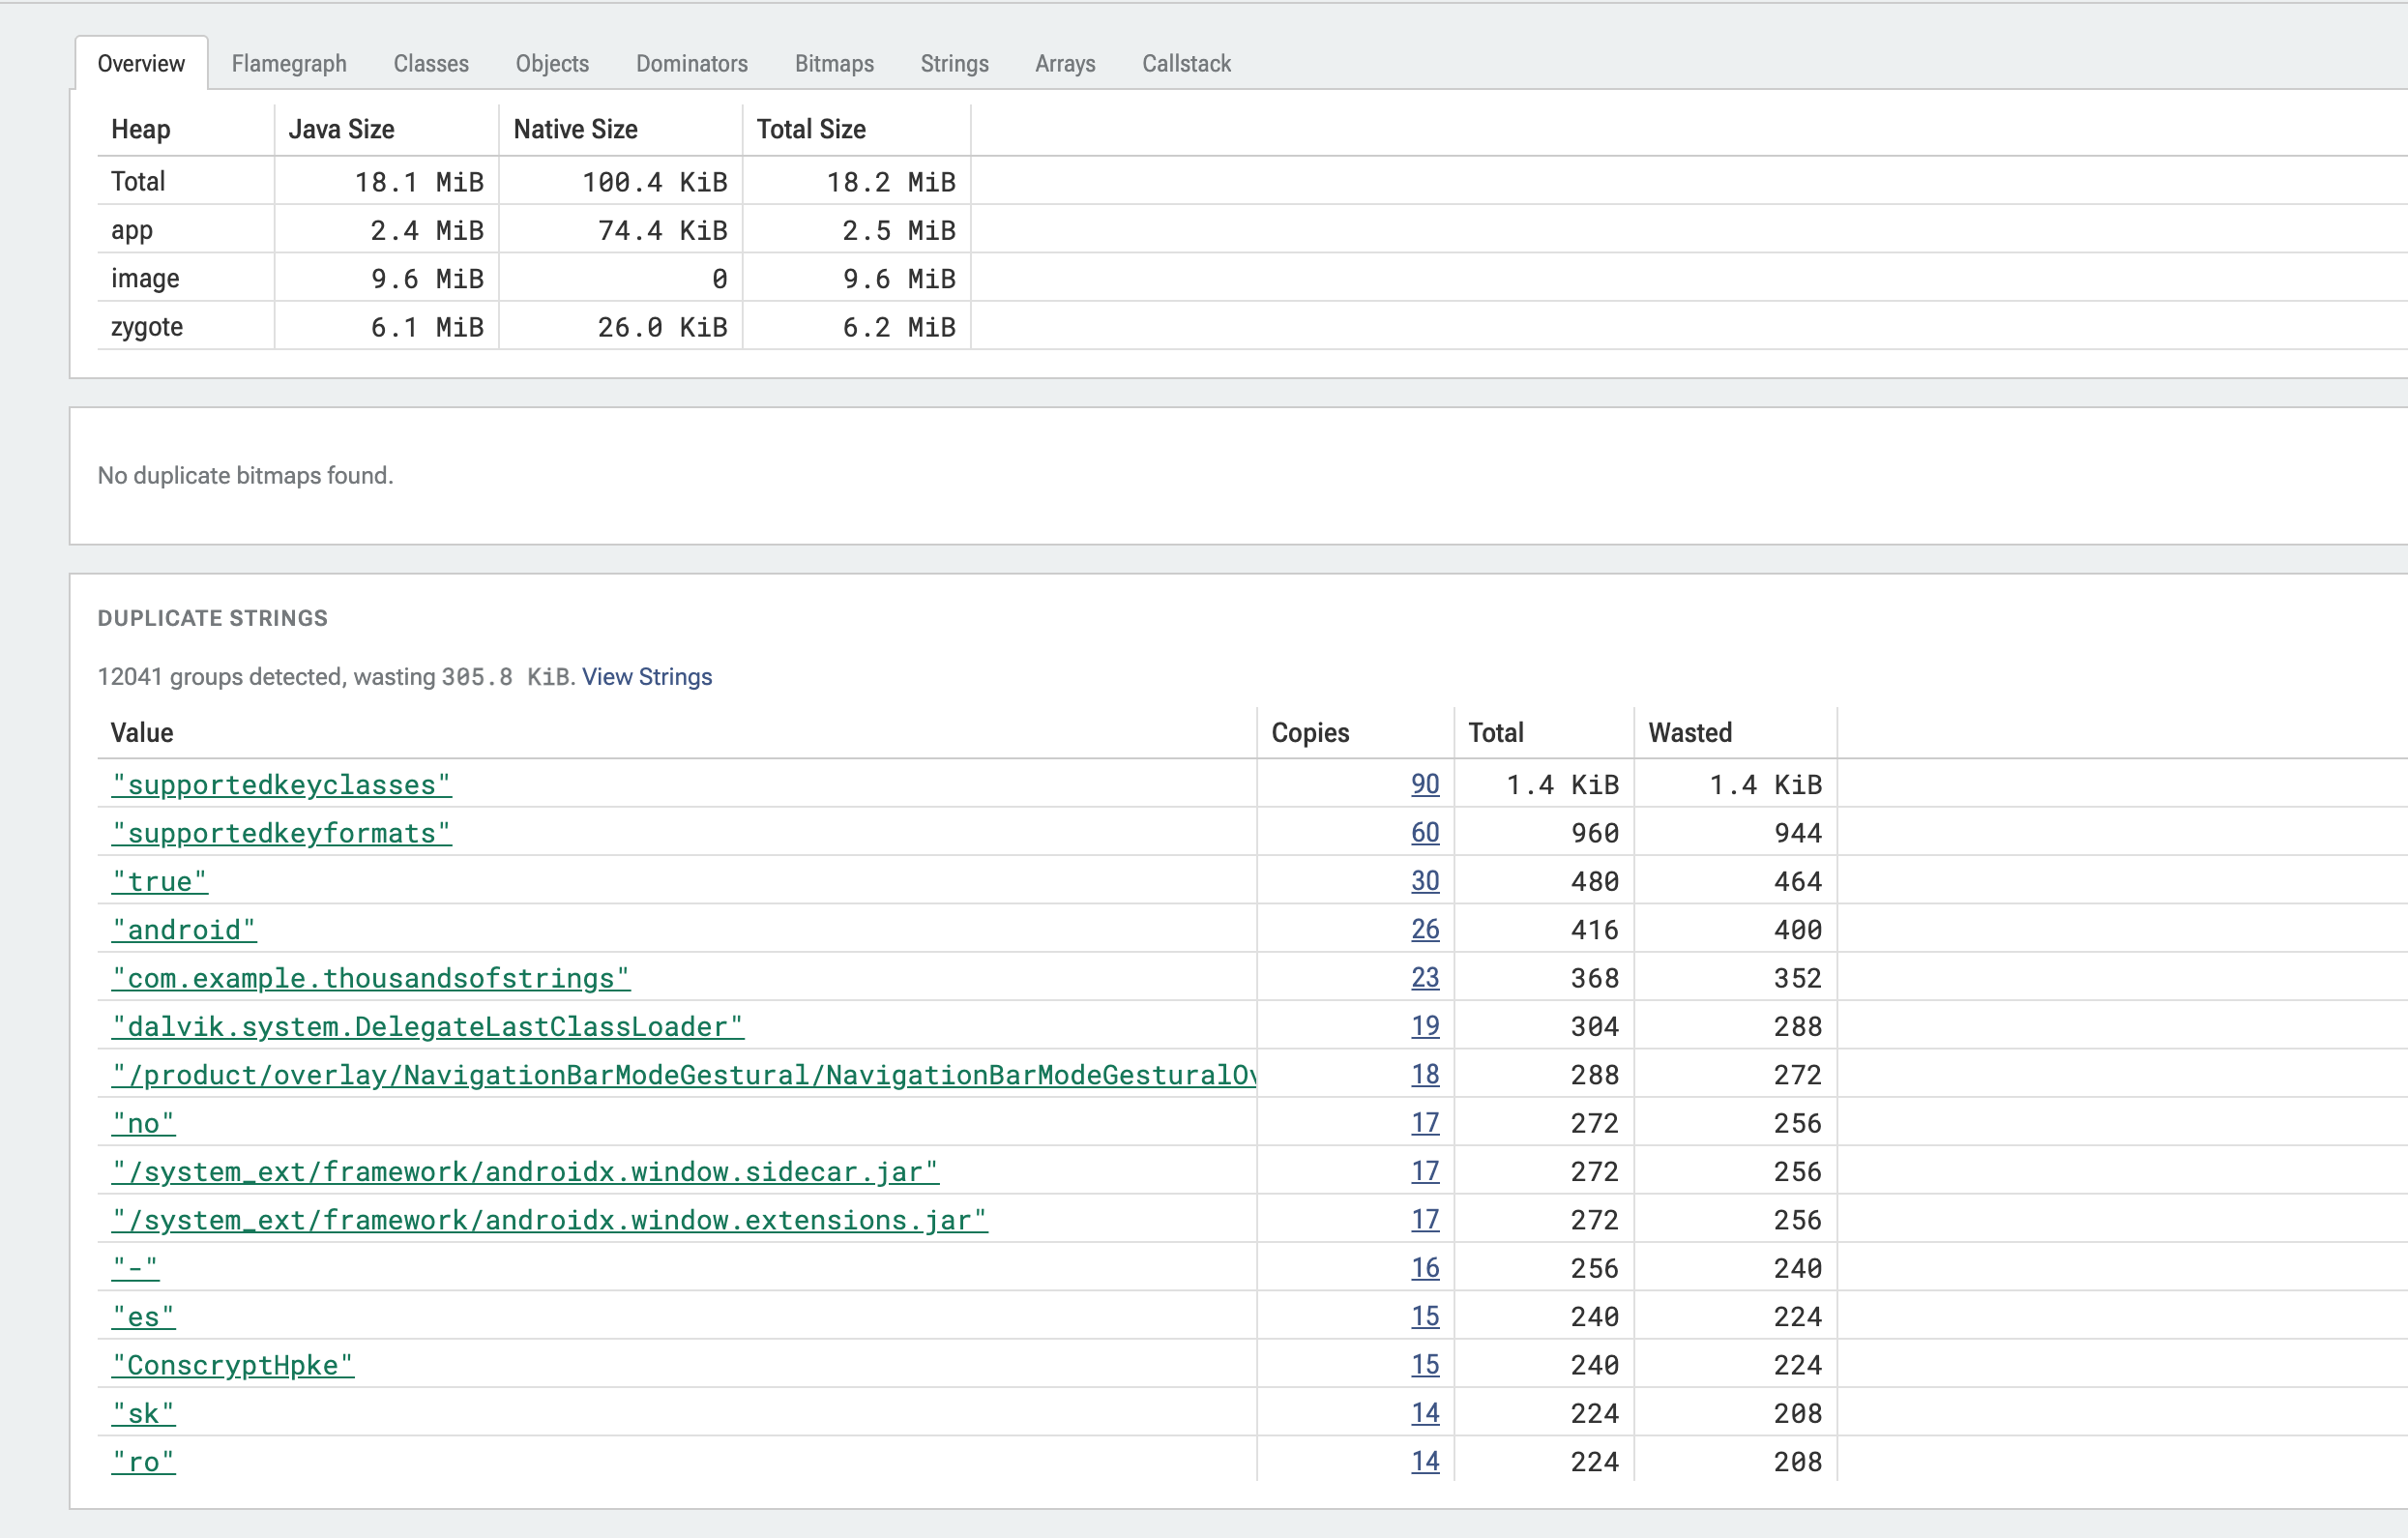Click copies count for "ConscryptHpke" row
2408x1538 pixels.
pyautogui.click(x=1425, y=1364)
